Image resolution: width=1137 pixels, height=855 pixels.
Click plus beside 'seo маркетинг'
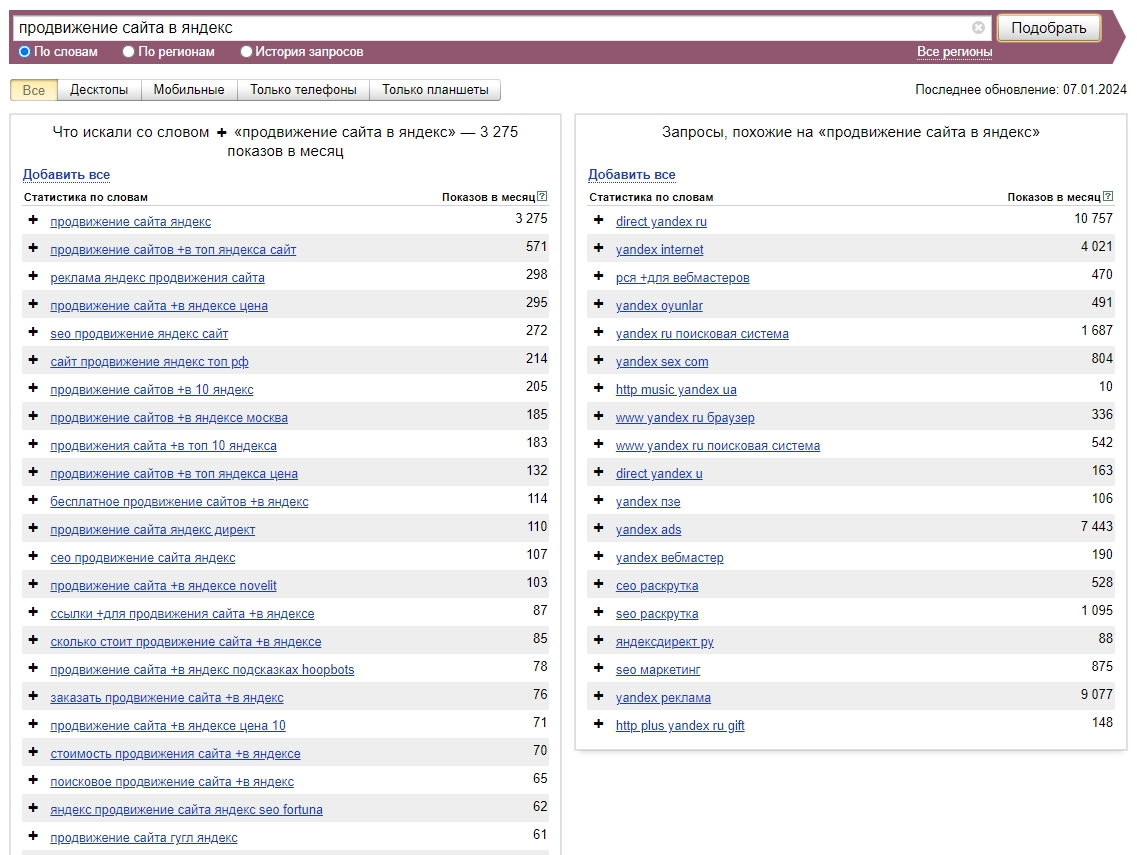pyautogui.click(x=599, y=668)
